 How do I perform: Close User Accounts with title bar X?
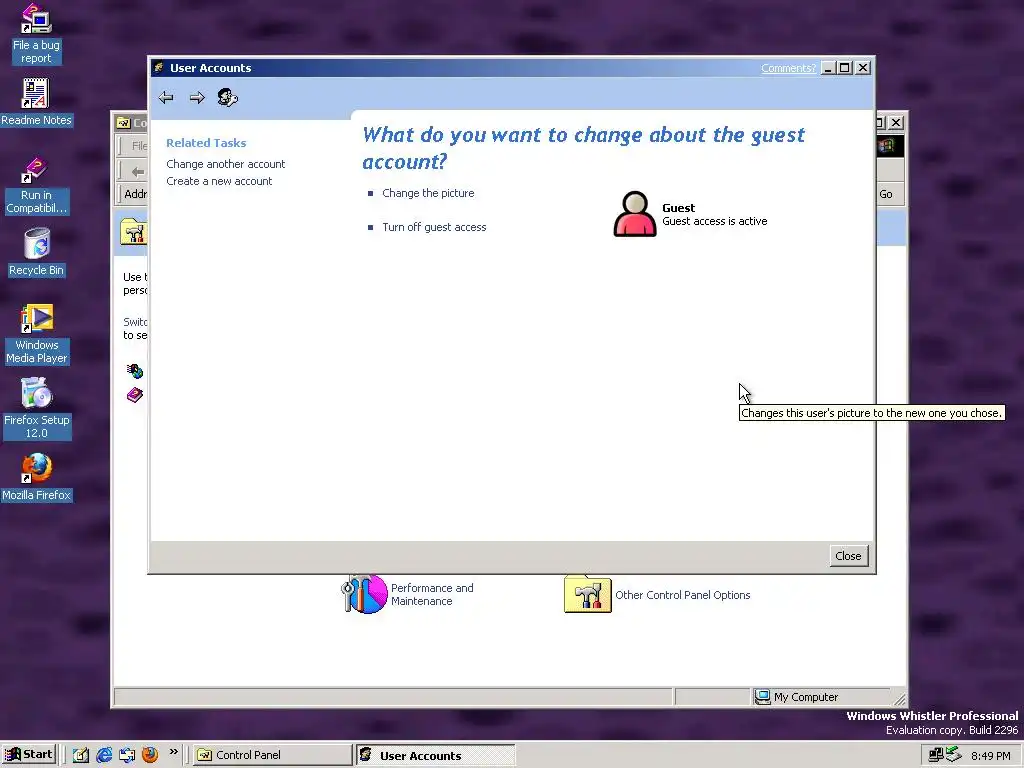click(x=863, y=68)
